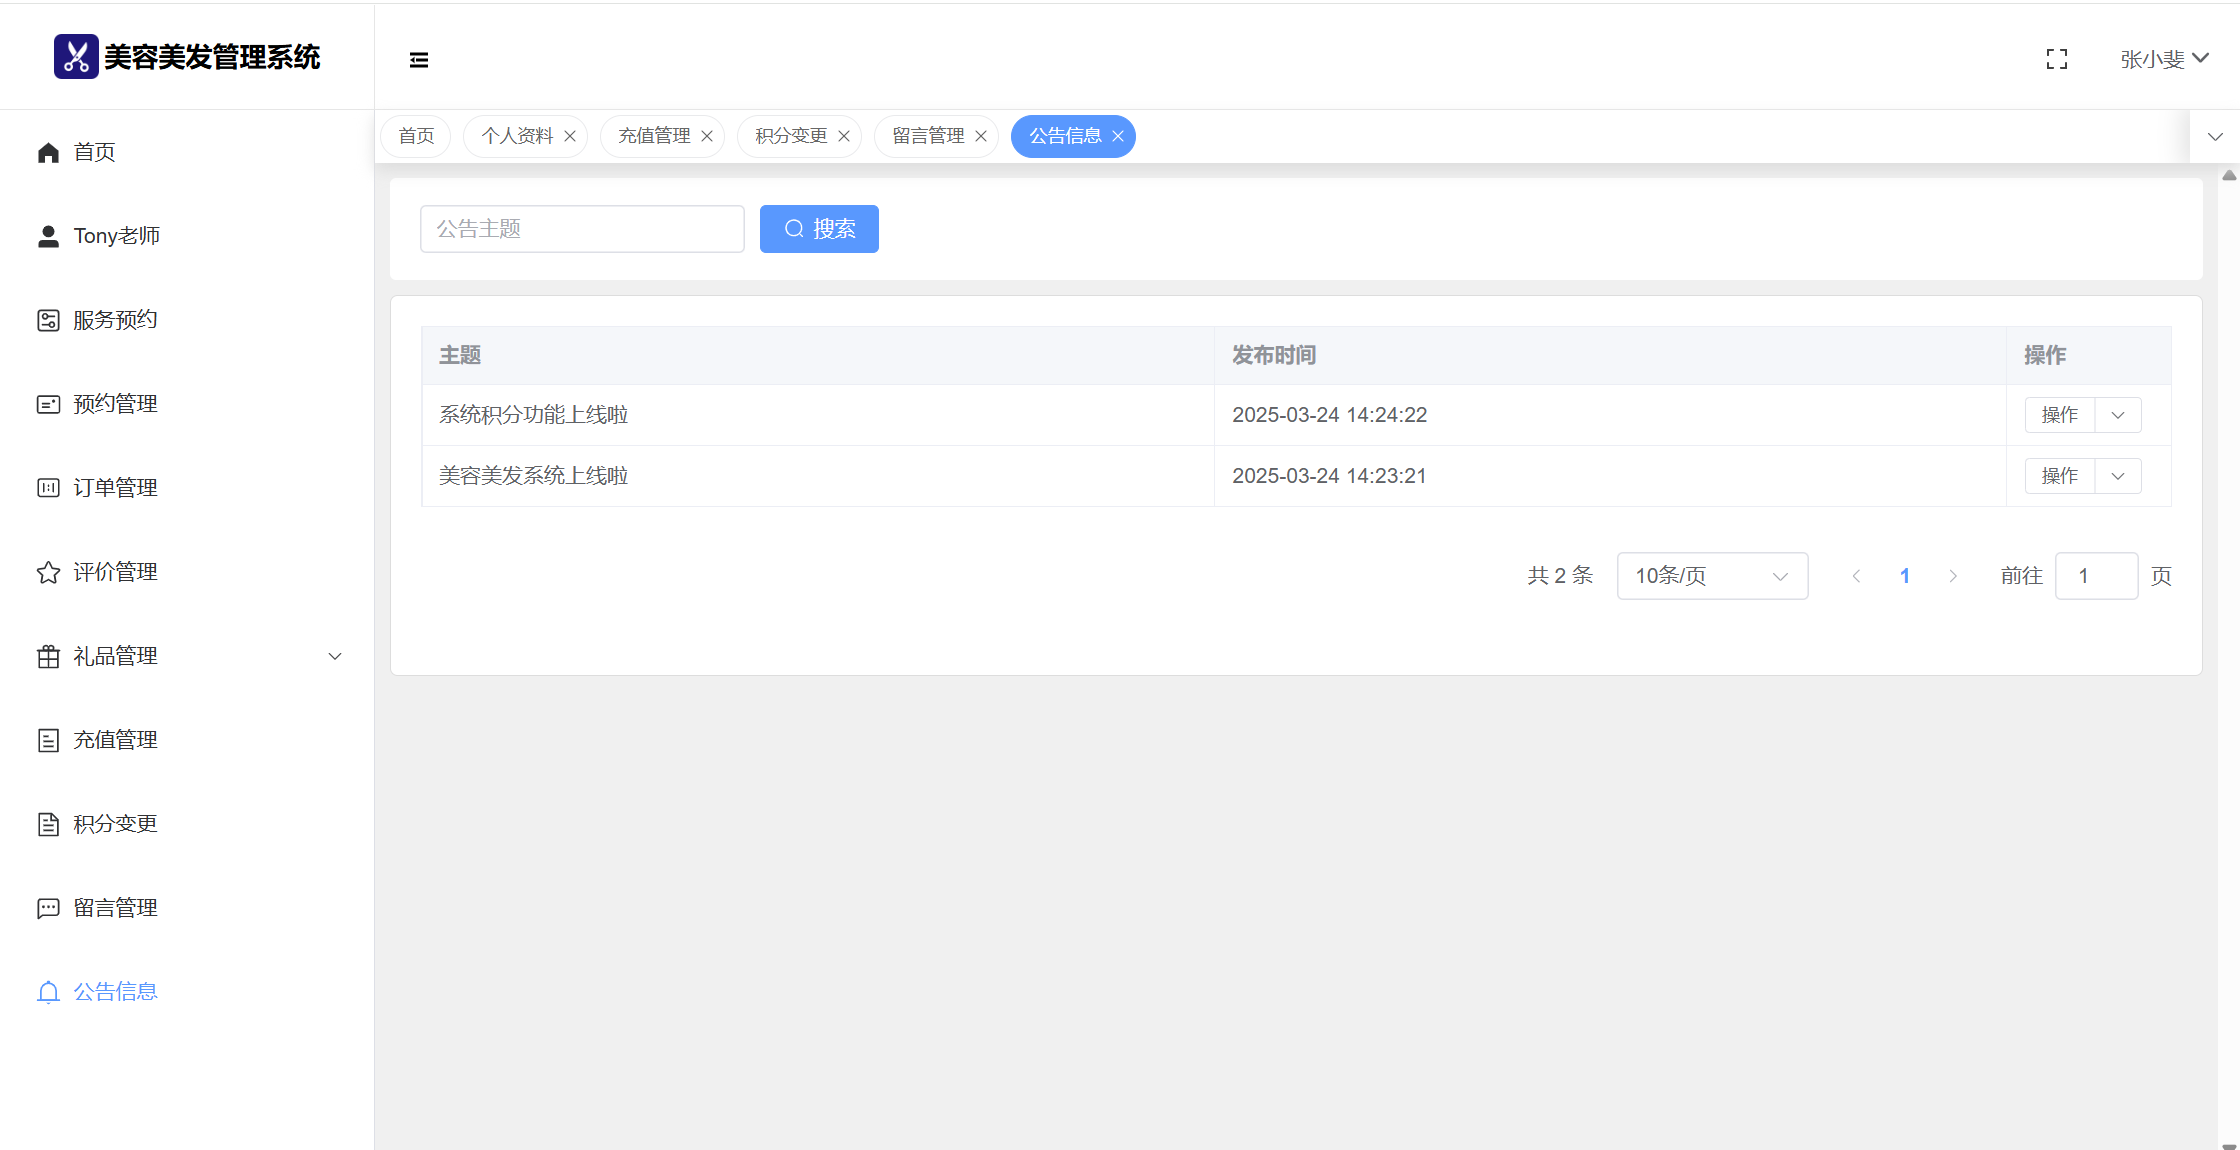Open 操作 dropdown arrow for 系统积分功能上线啦
This screenshot has height=1150, width=2240.
(2118, 415)
